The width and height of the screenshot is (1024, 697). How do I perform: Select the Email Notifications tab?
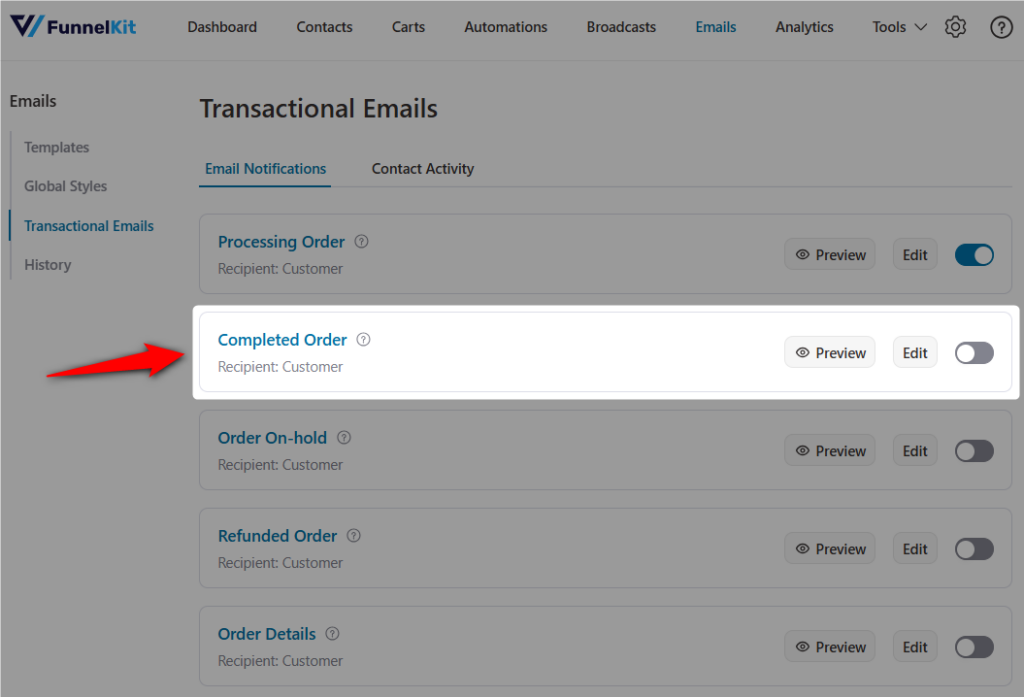(x=264, y=168)
